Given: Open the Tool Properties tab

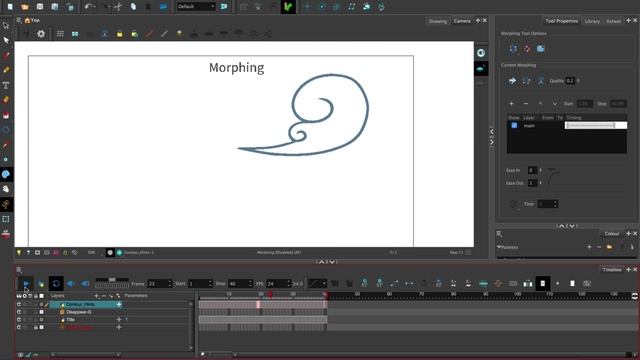Looking at the screenshot, I should [561, 21].
